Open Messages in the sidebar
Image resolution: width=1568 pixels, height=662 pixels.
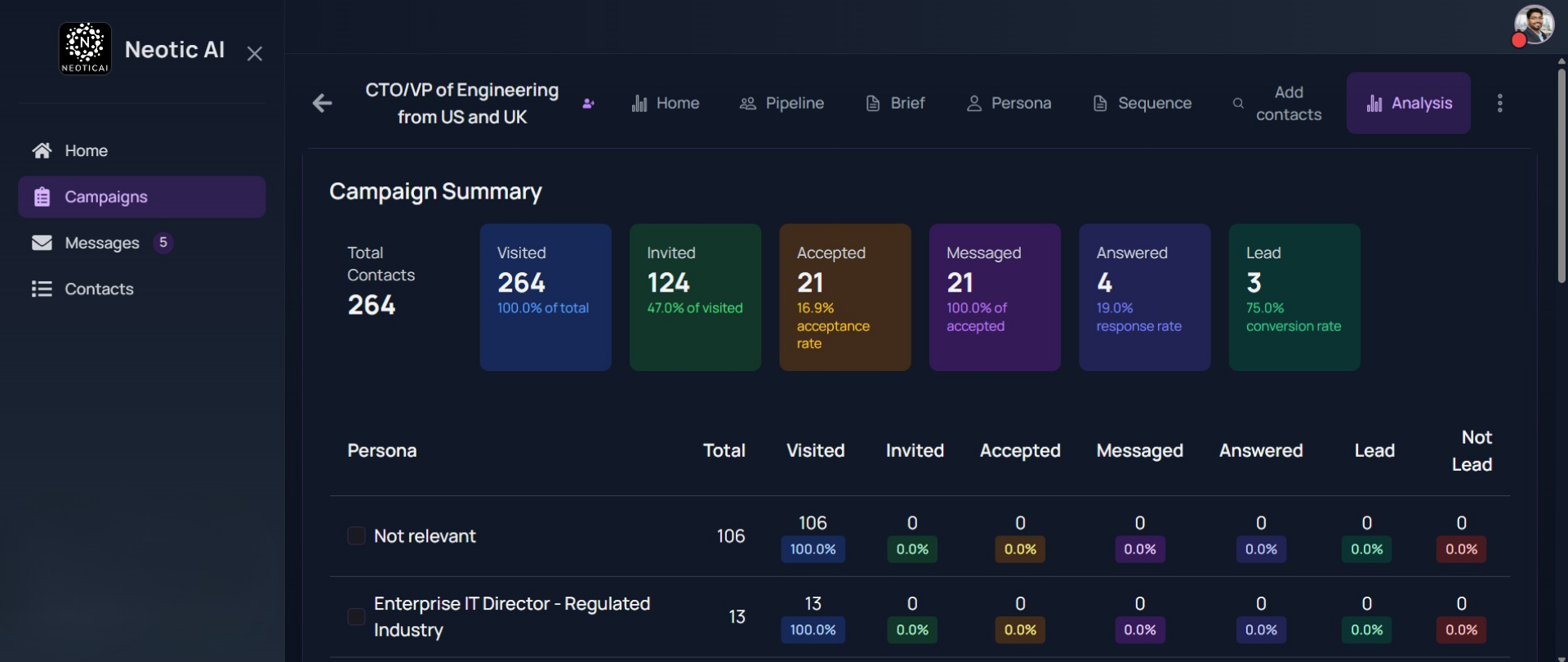tap(142, 243)
